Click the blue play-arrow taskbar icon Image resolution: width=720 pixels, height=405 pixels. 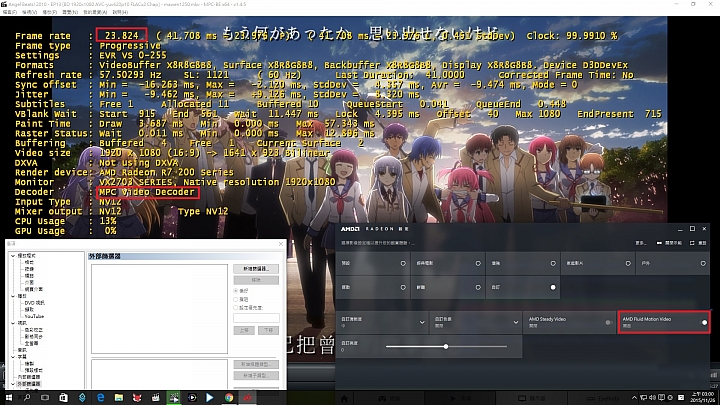pos(210,398)
